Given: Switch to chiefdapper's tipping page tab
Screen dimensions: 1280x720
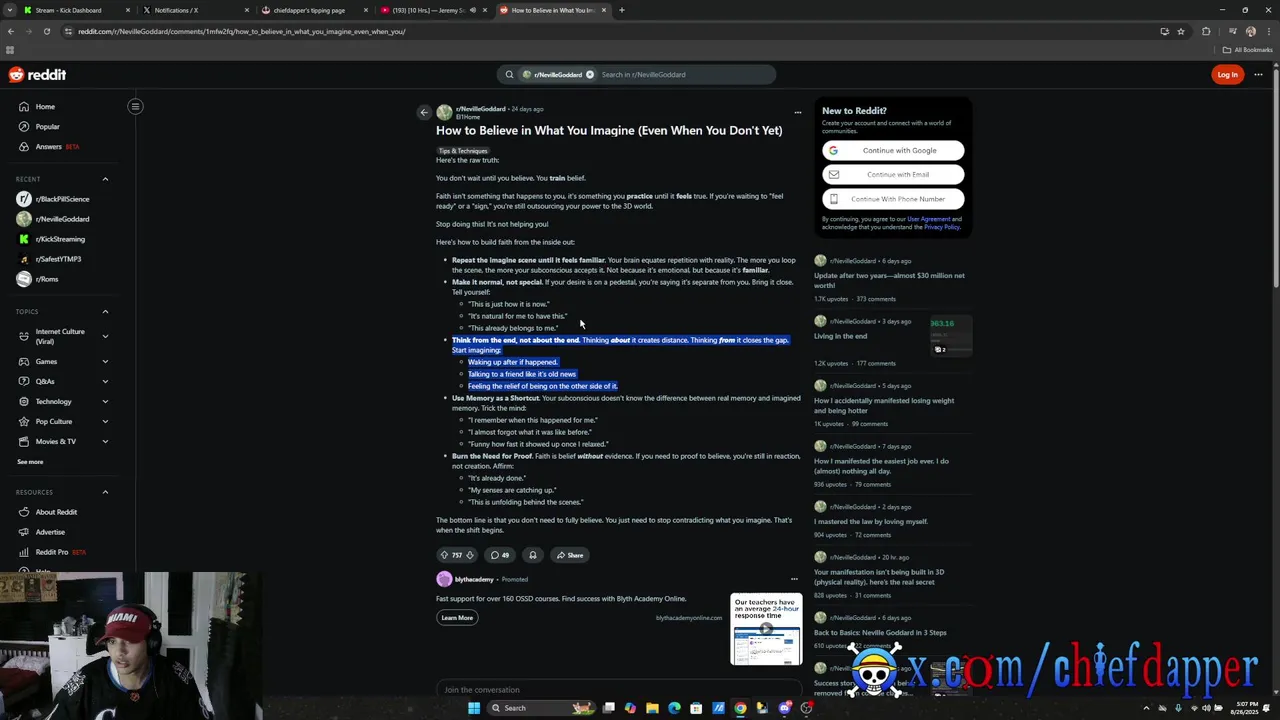Looking at the screenshot, I should pos(309,10).
